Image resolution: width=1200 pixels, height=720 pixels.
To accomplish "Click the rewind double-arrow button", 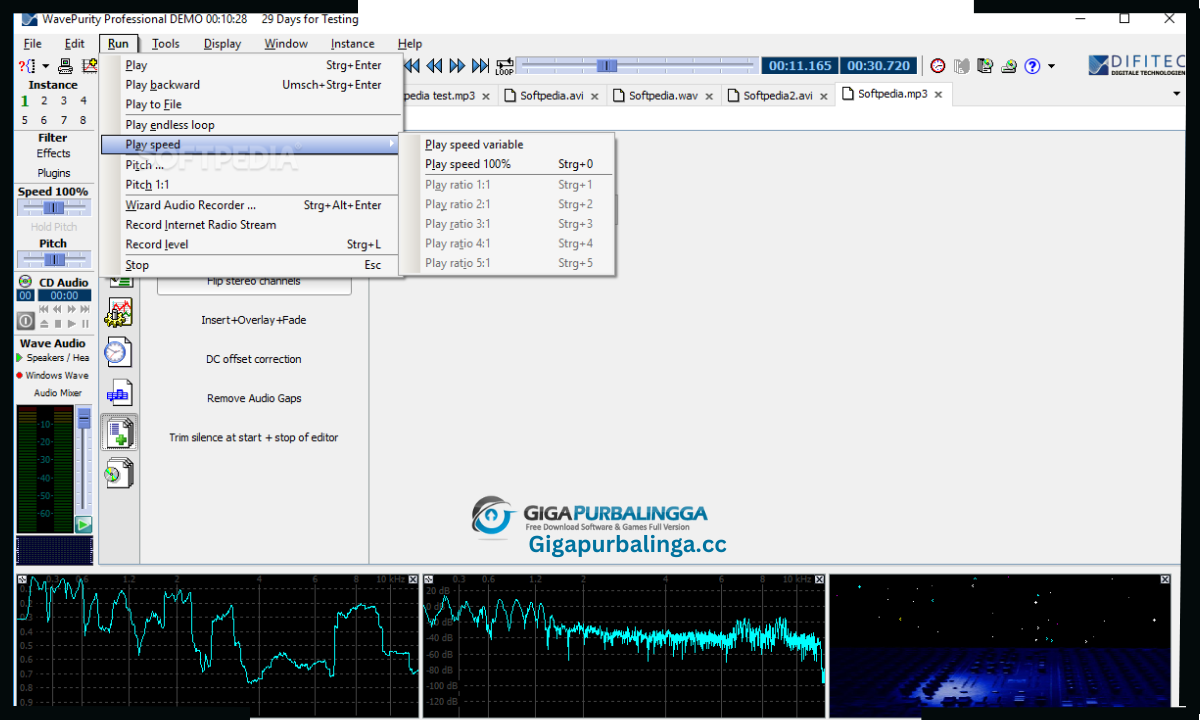I will click(x=434, y=66).
